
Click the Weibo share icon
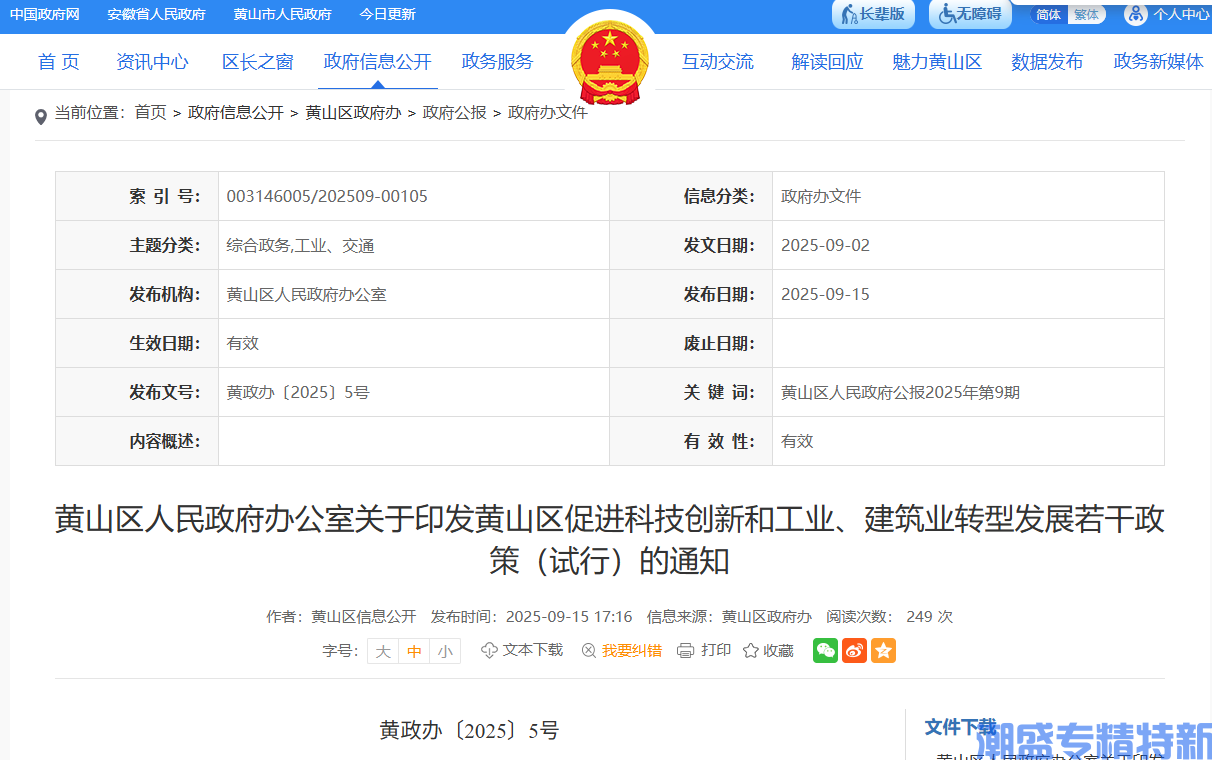point(854,650)
